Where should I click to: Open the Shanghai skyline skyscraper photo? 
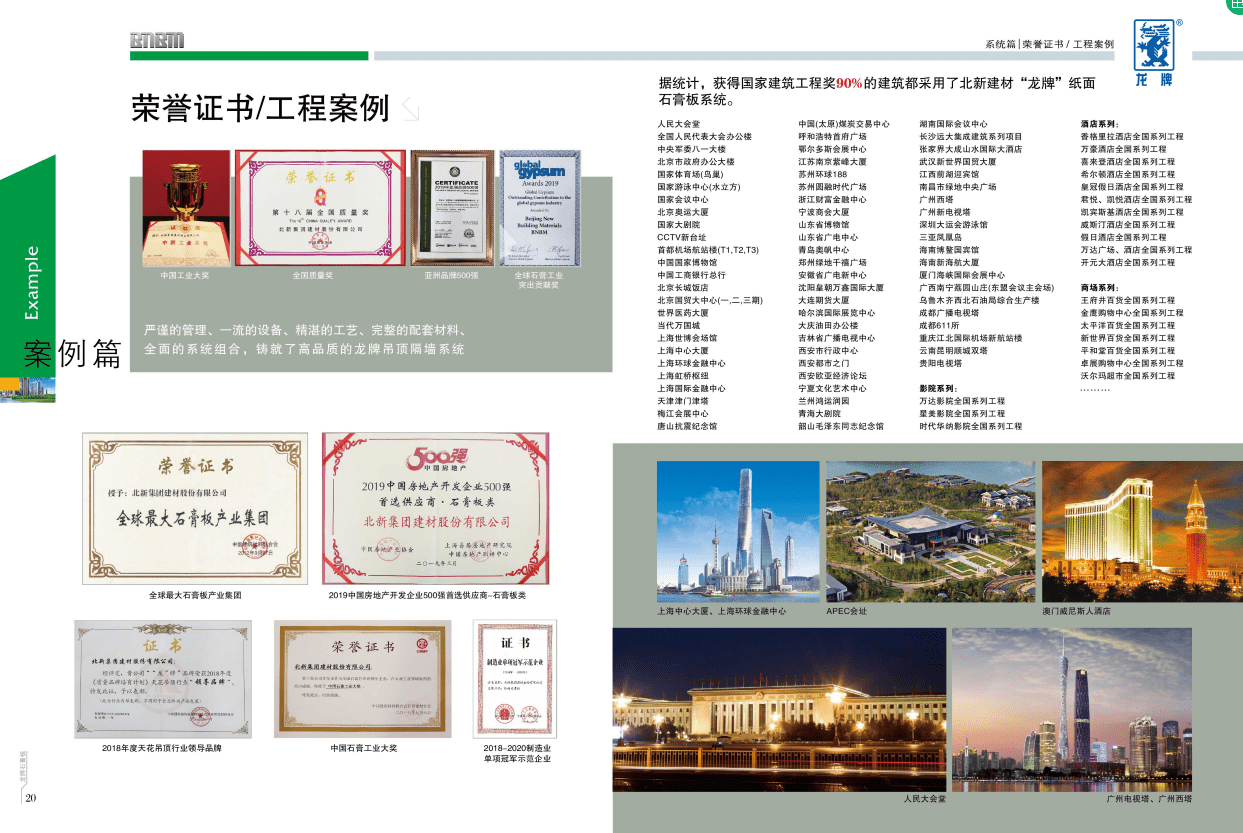[x=738, y=531]
